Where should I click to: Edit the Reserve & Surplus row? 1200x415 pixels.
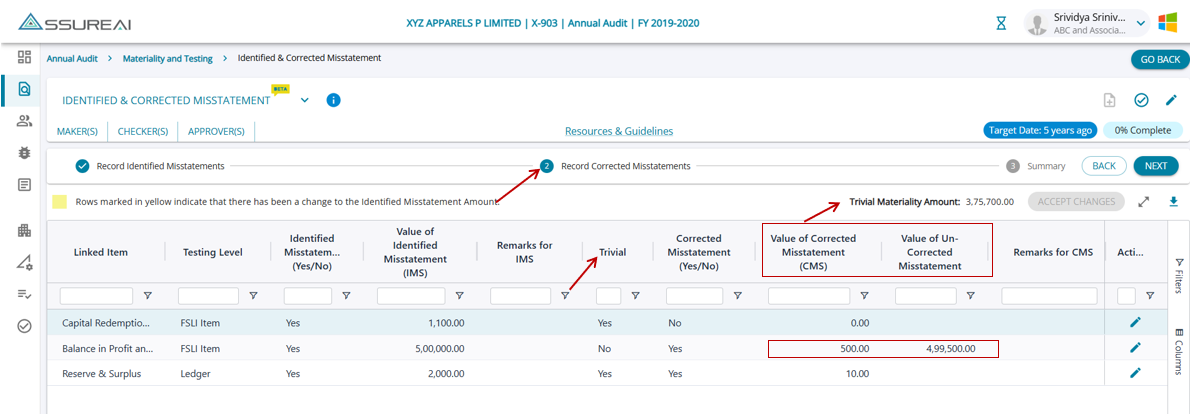(1135, 372)
